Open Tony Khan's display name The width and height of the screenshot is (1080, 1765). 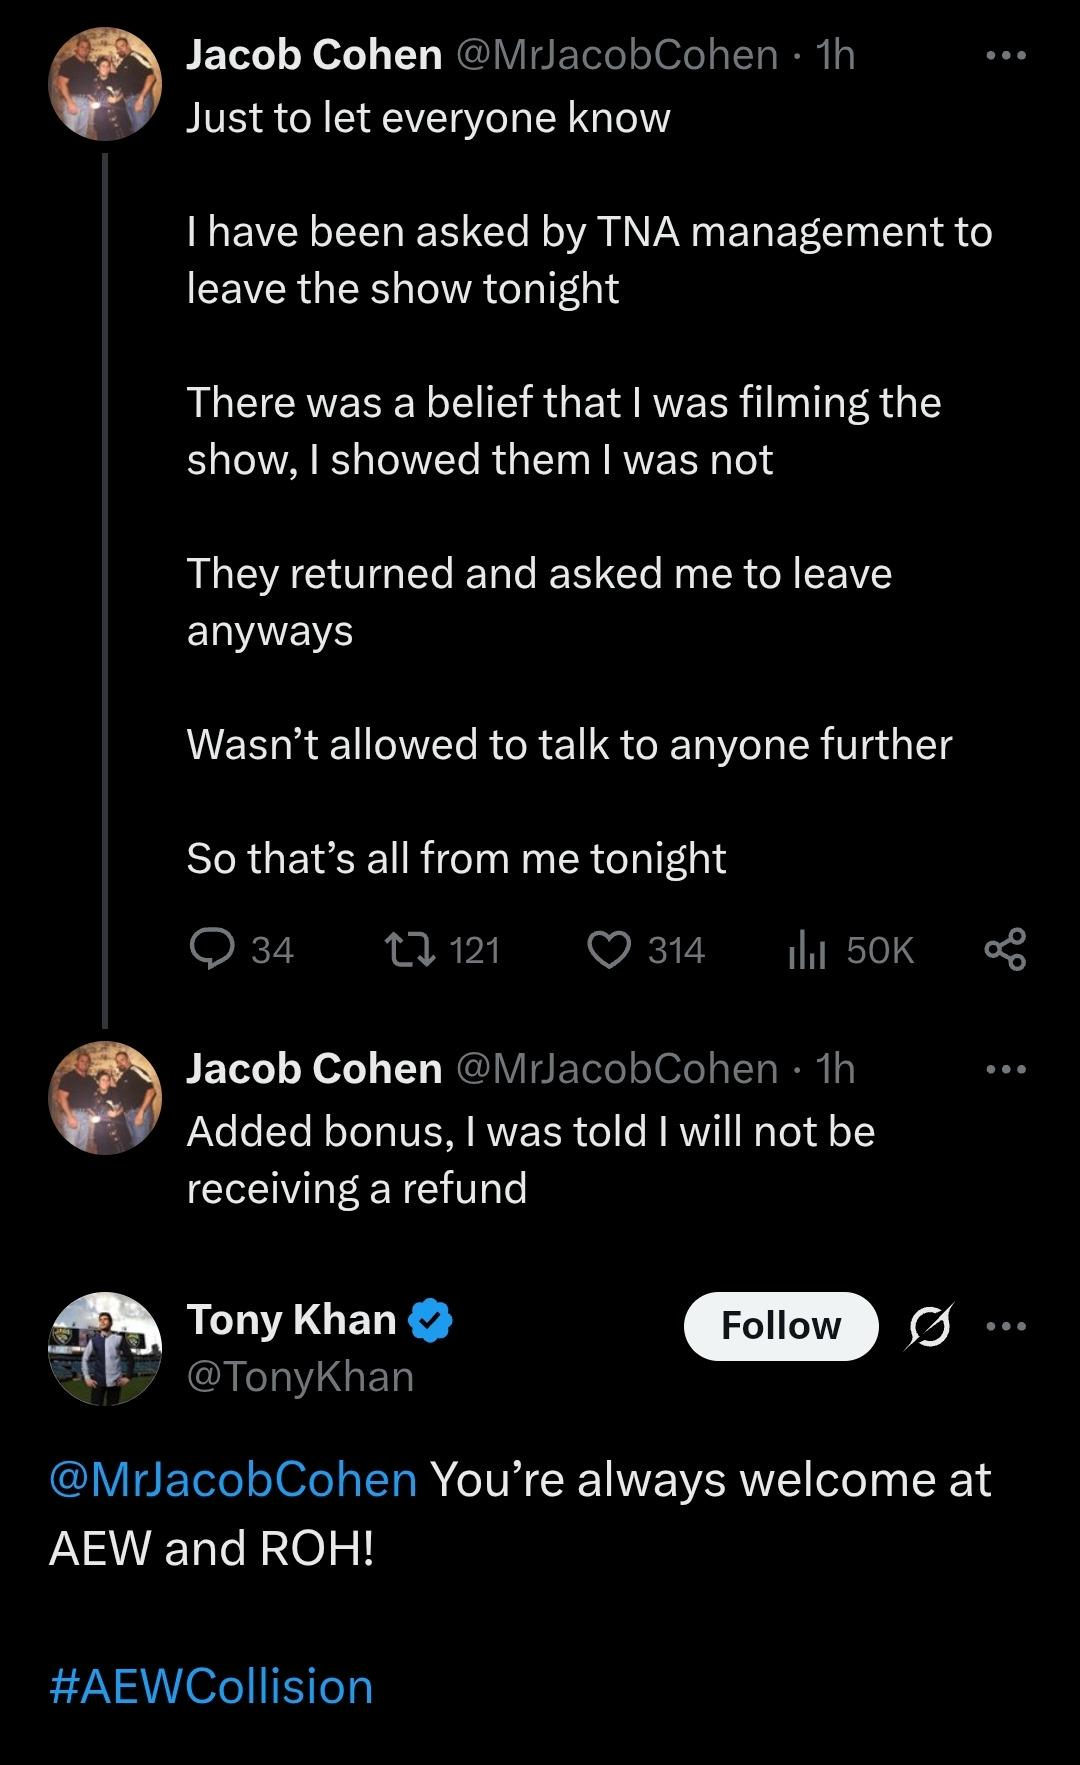click(291, 1320)
